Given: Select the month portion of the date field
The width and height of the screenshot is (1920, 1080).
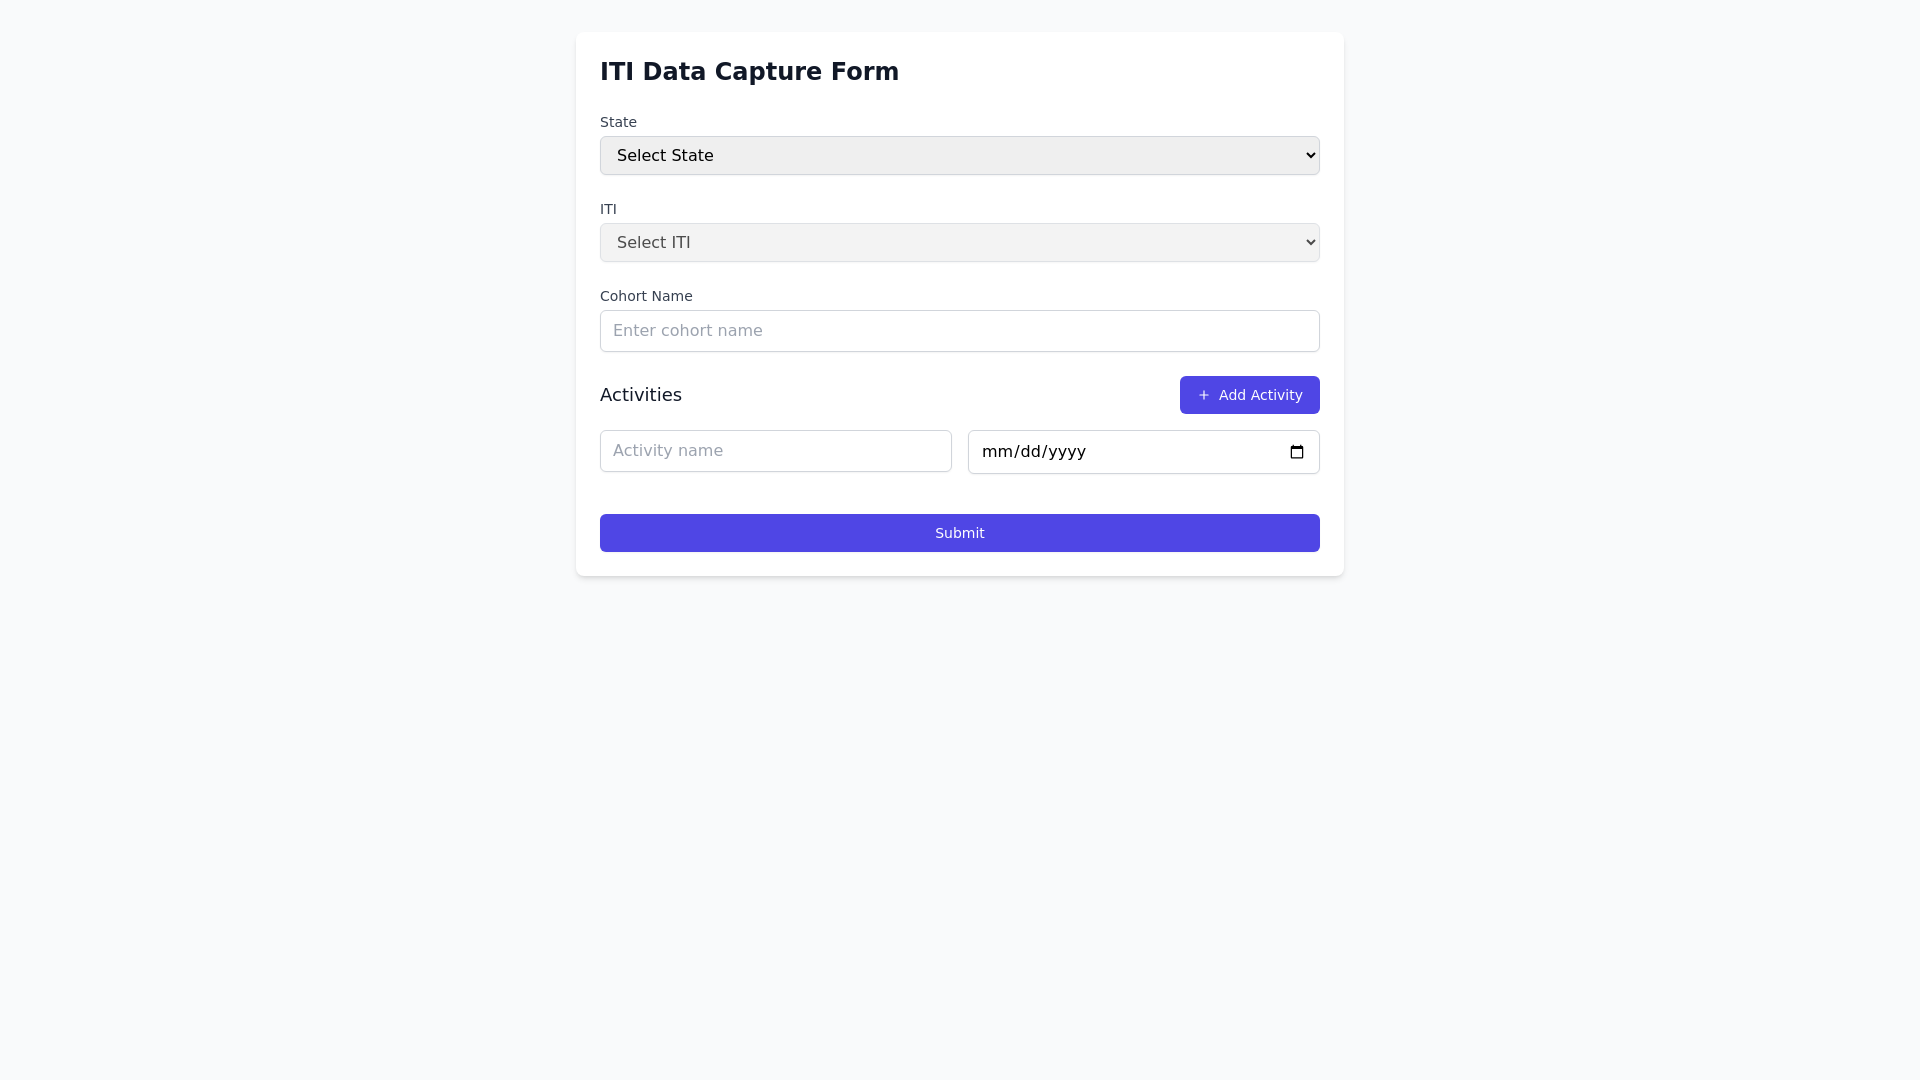Looking at the screenshot, I should click(x=995, y=452).
